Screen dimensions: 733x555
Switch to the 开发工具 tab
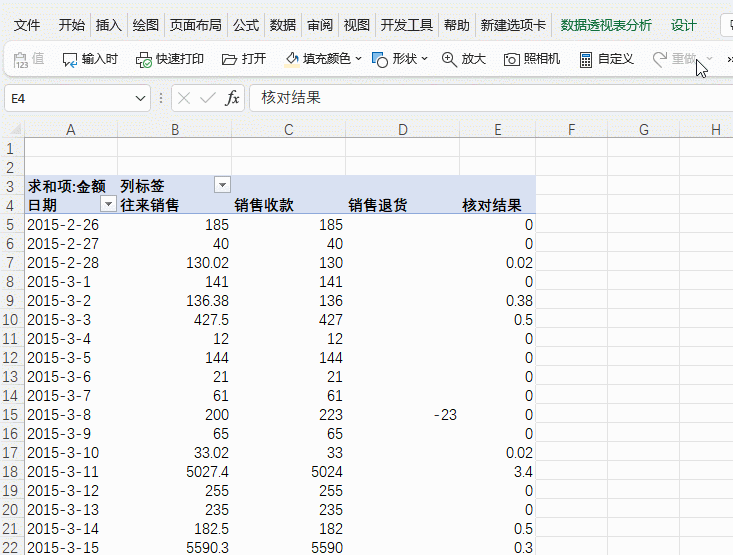click(407, 25)
